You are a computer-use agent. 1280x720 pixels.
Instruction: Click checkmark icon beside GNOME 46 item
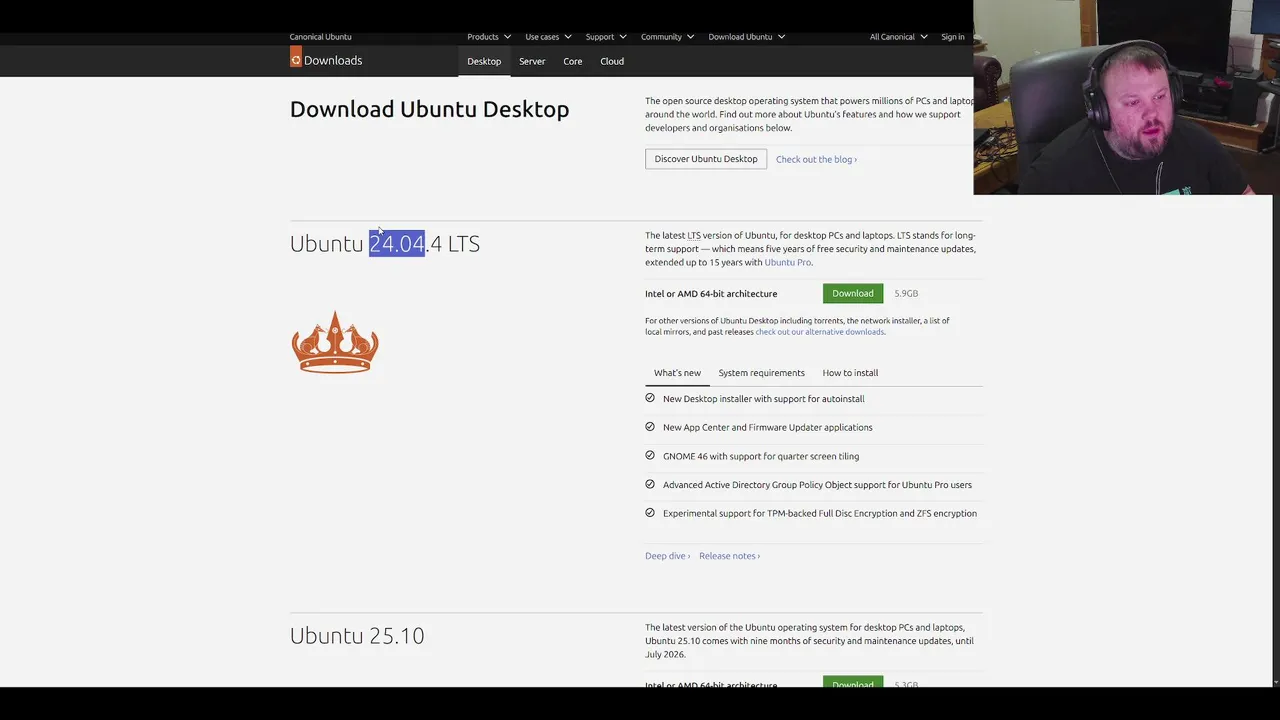(650, 455)
